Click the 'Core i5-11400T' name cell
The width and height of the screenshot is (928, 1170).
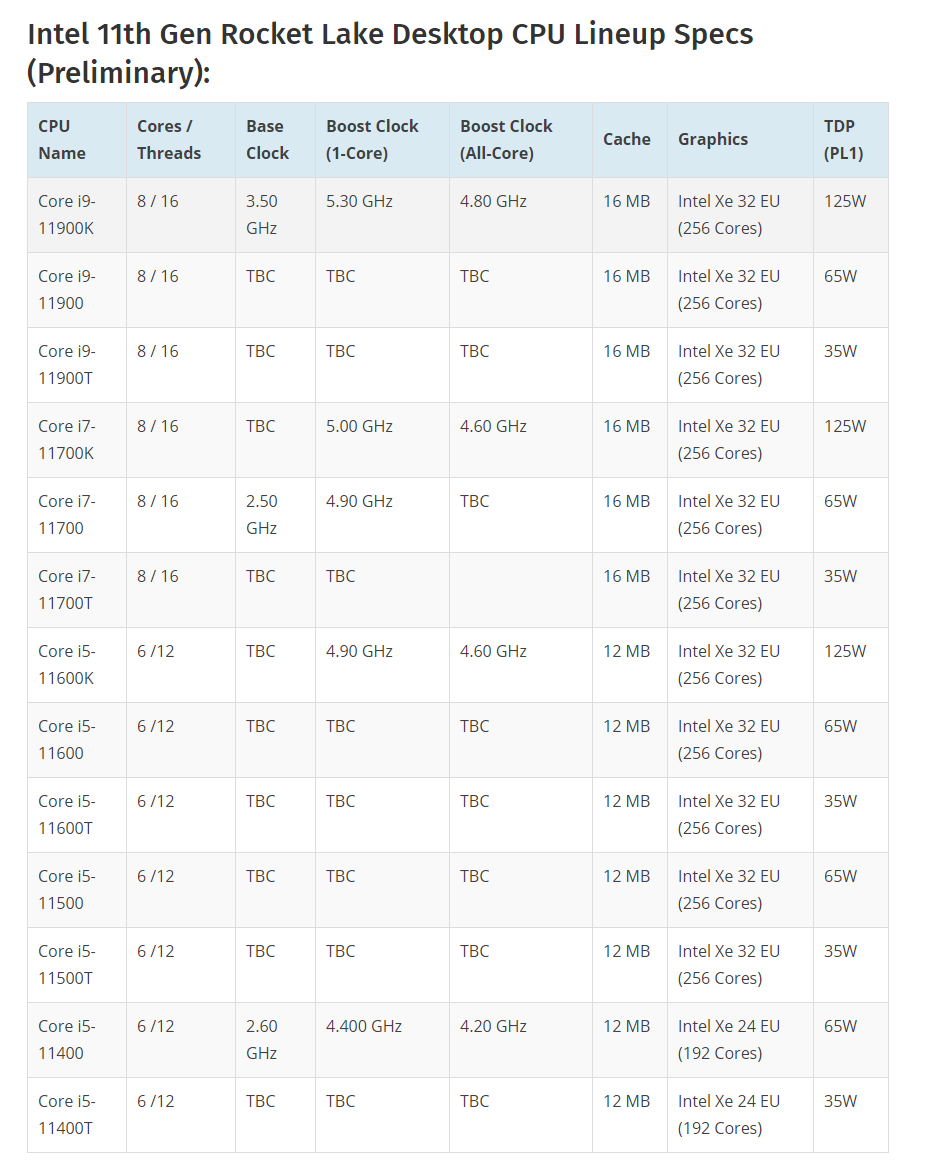[x=77, y=1115]
